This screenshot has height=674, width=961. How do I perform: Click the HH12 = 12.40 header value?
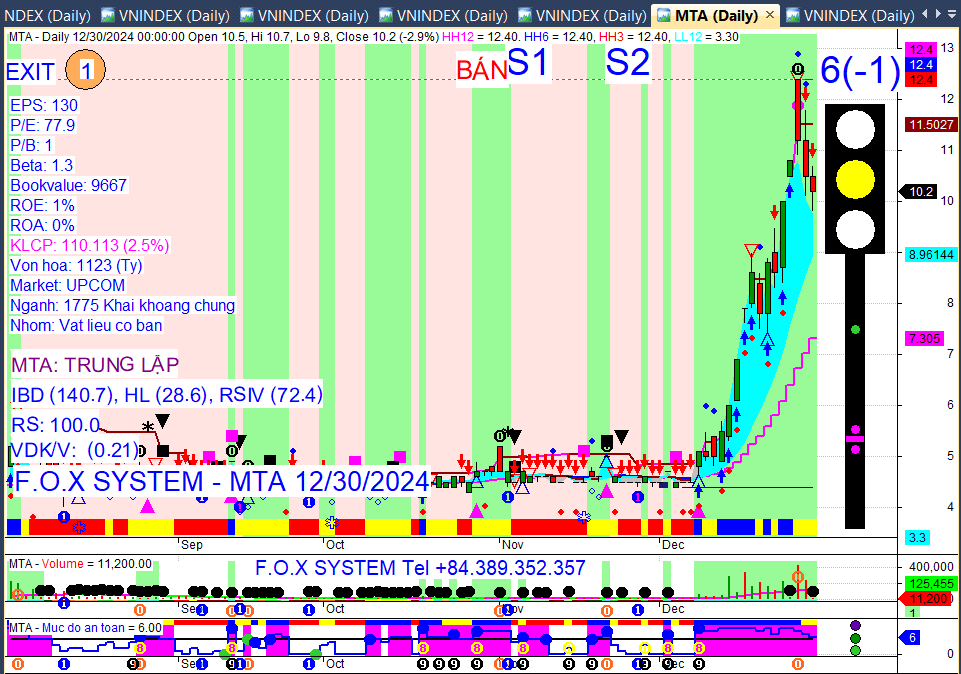[x=481, y=37]
